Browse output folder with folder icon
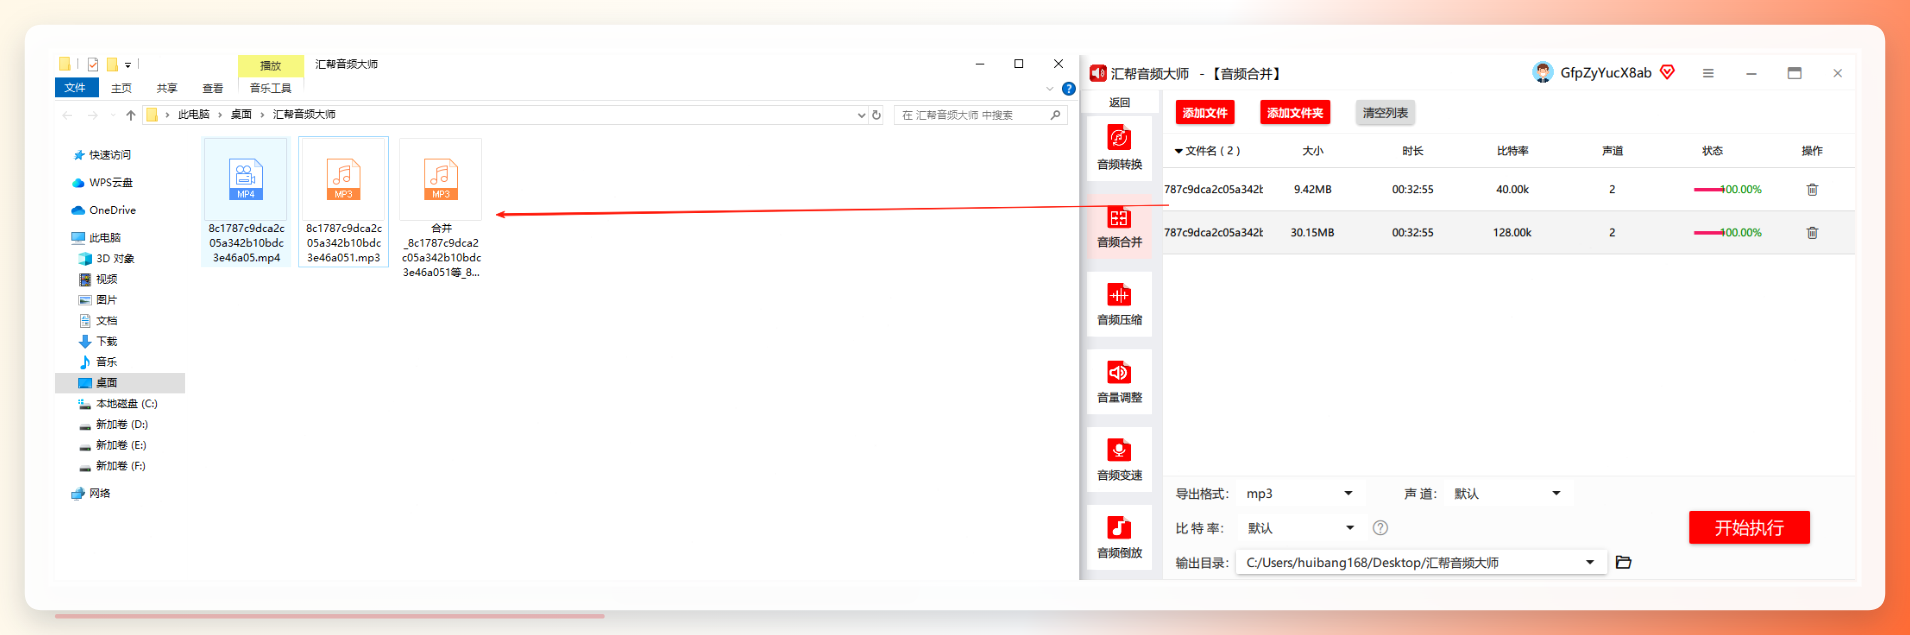The width and height of the screenshot is (1910, 635). click(x=1623, y=562)
